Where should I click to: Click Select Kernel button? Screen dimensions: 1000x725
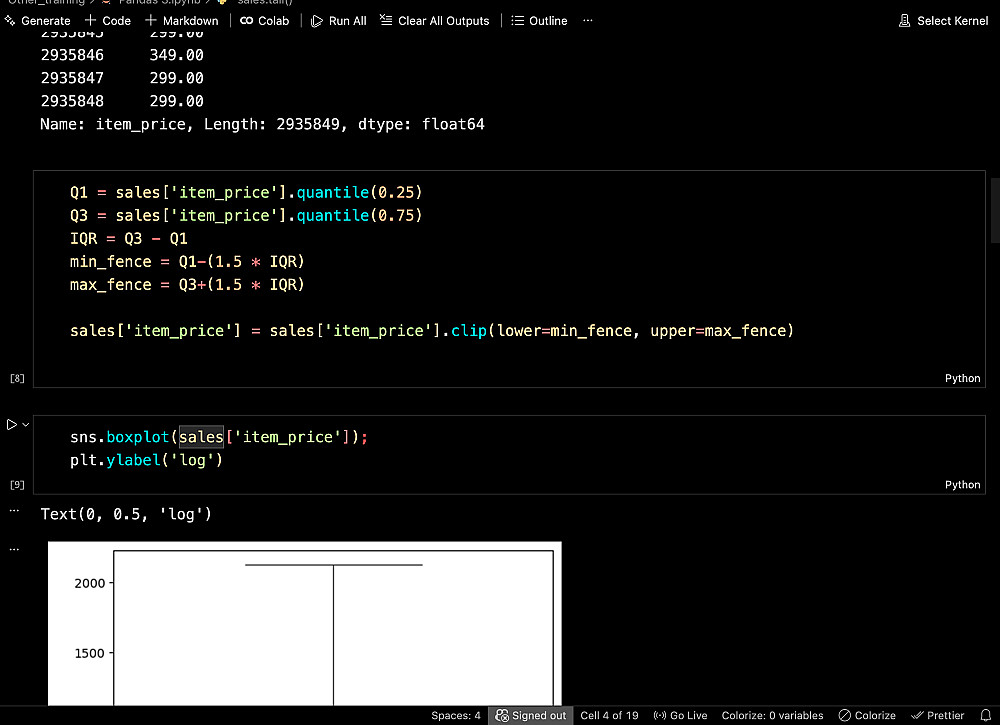click(x=943, y=20)
